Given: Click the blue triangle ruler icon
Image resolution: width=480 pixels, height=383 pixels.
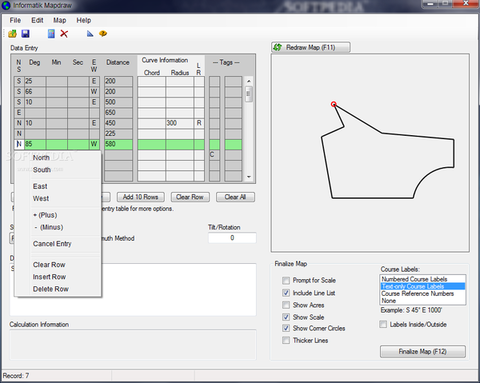Looking at the screenshot, I should (x=90, y=34).
